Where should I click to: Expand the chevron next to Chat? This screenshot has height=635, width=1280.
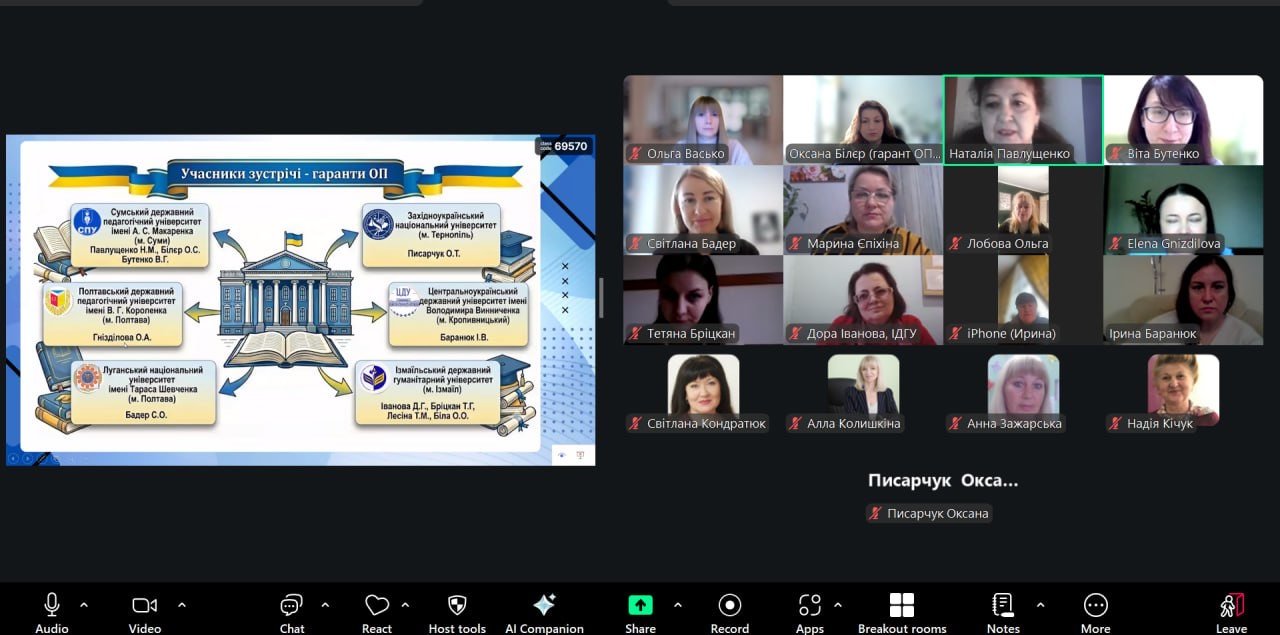click(x=325, y=605)
